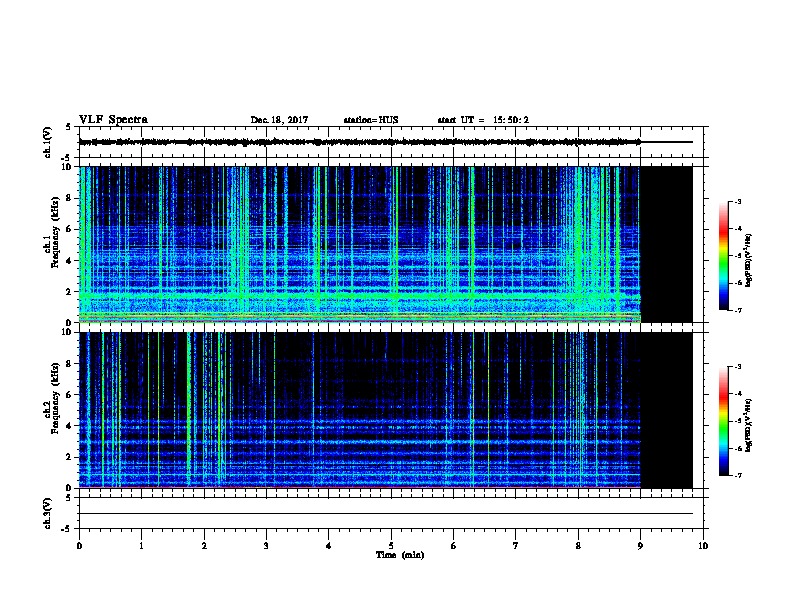Click the '9' tick on the time axis
Viewport: 792px width, 612px height.
[640, 546]
